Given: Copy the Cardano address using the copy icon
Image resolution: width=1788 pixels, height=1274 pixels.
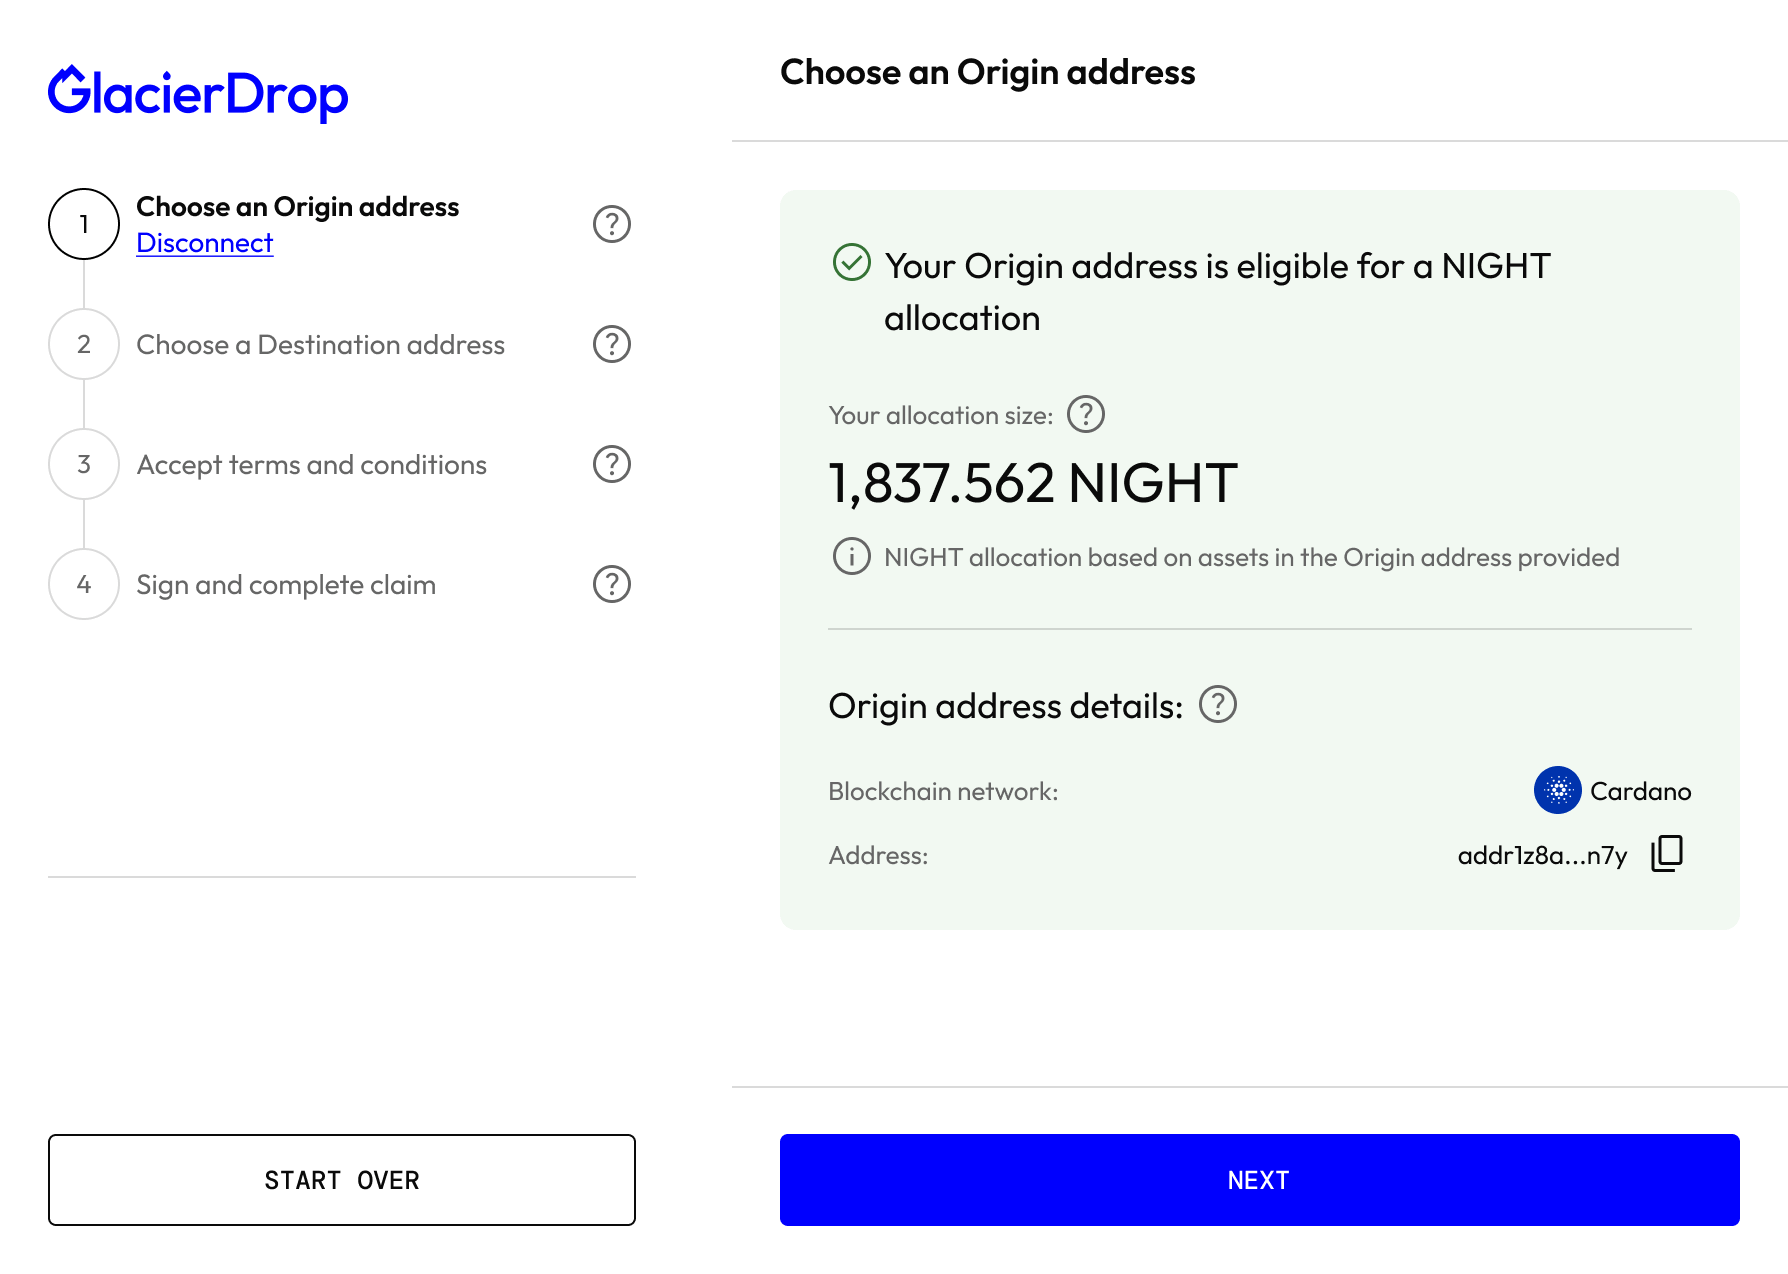Looking at the screenshot, I should coord(1666,853).
